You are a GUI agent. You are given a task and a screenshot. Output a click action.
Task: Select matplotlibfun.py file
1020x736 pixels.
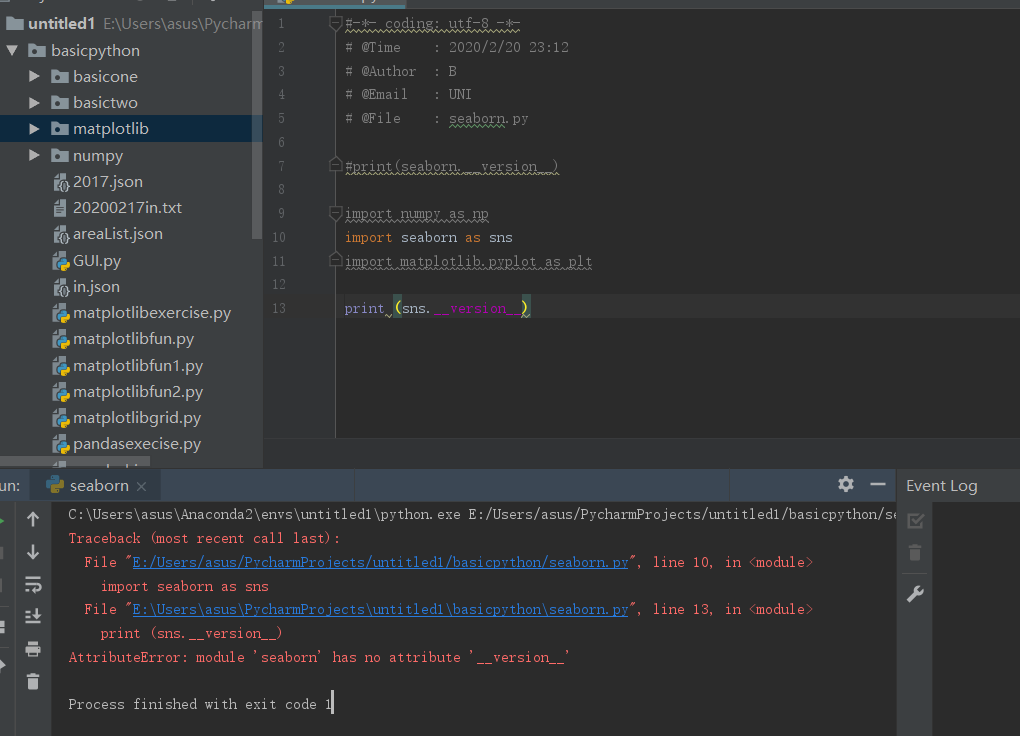[133, 338]
